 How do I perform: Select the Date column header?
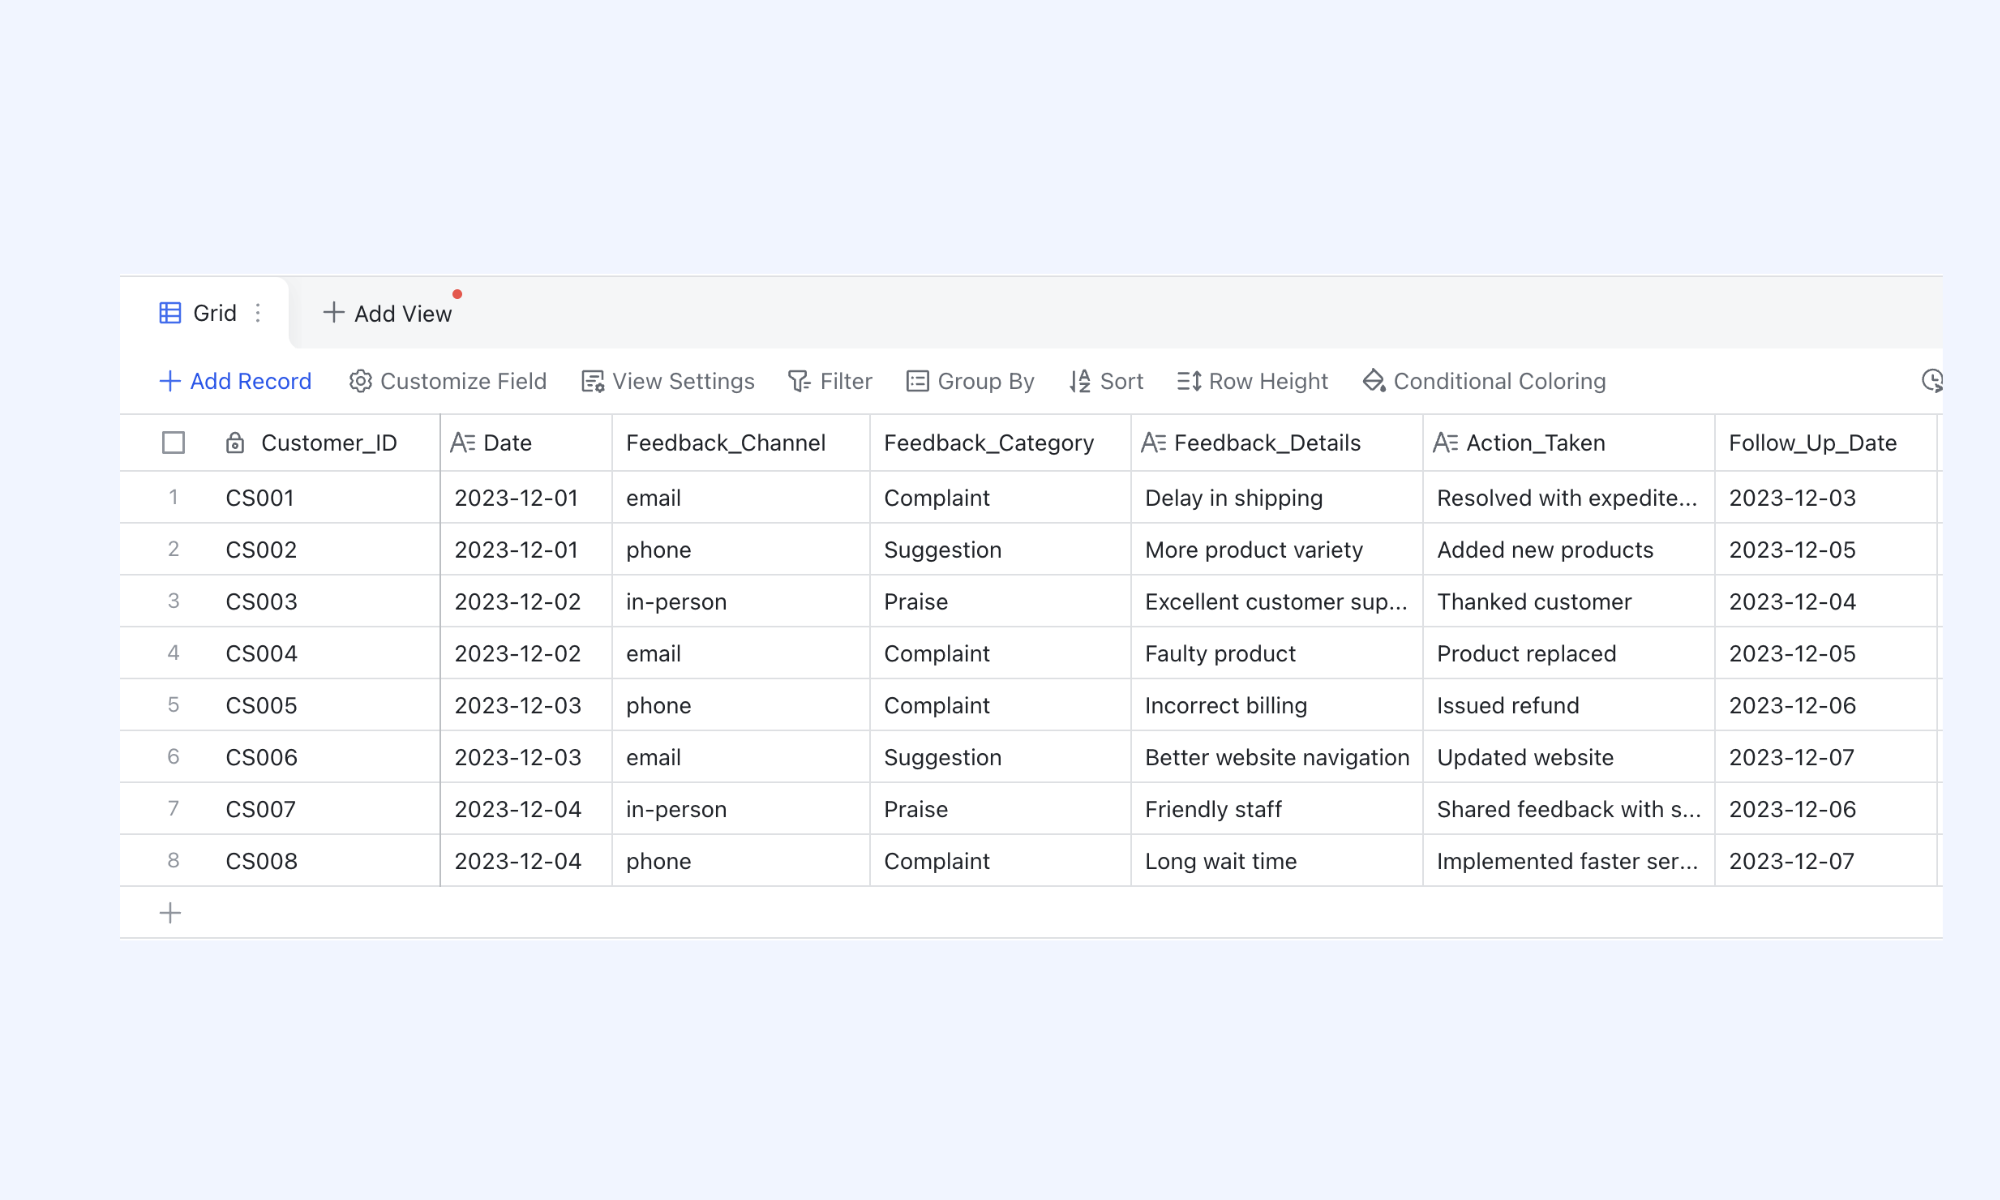point(526,442)
